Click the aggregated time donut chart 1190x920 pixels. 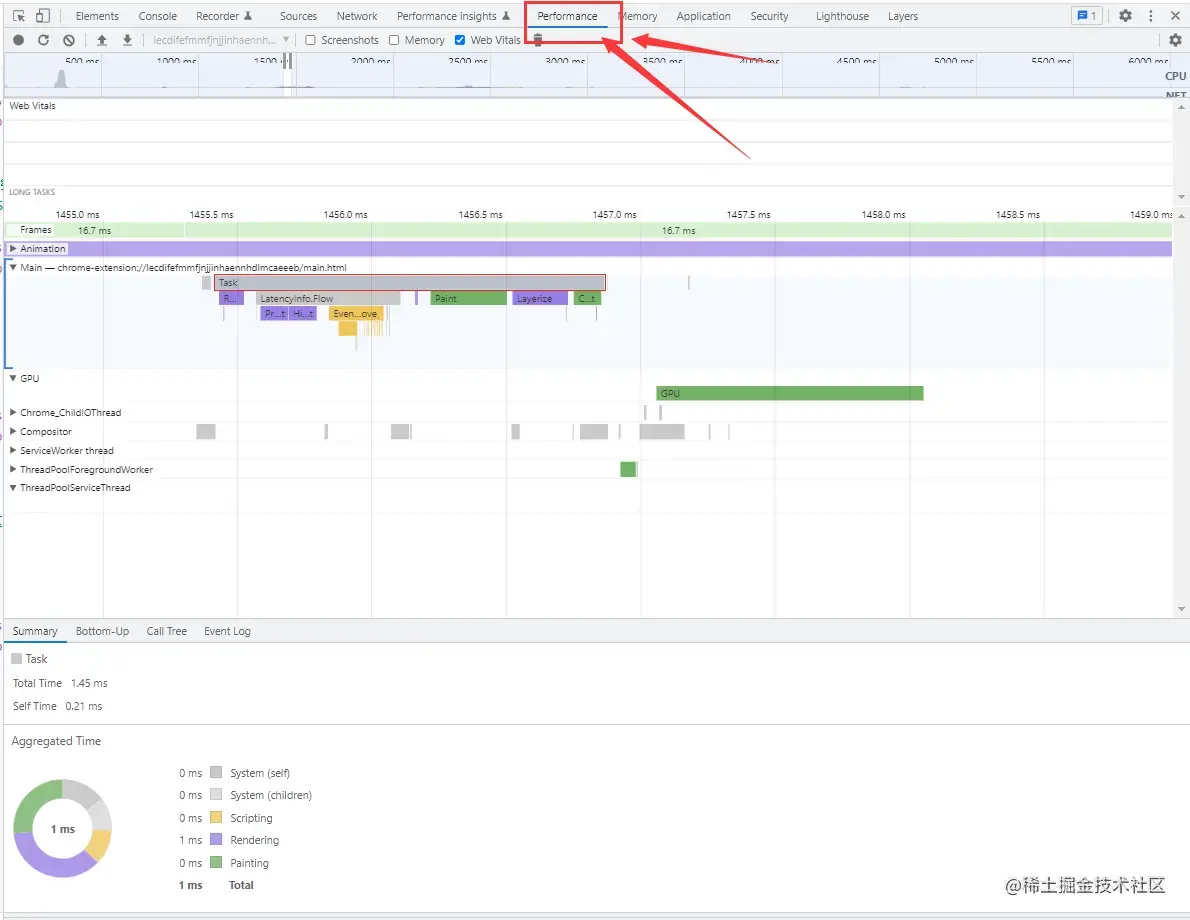tap(62, 829)
